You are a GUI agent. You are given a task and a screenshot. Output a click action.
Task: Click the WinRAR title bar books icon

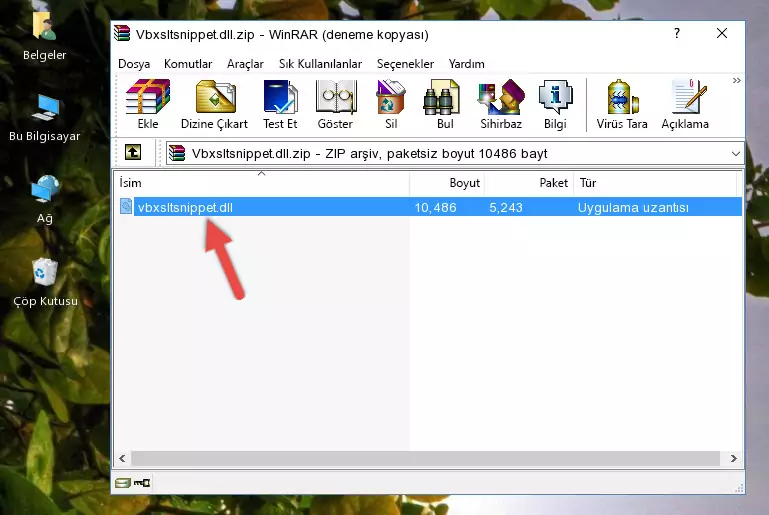point(122,34)
